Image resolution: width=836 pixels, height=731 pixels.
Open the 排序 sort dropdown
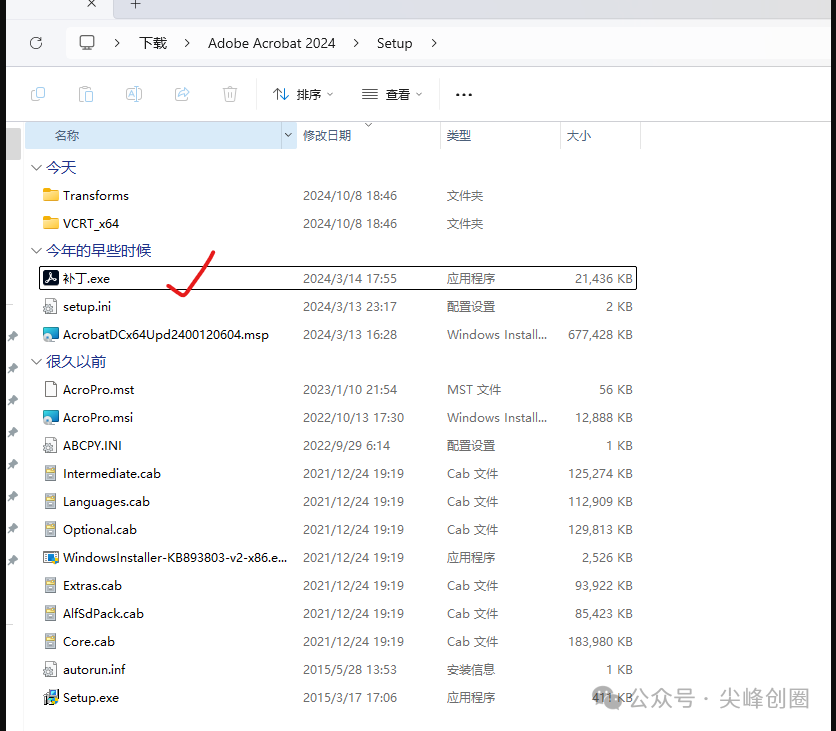[302, 94]
